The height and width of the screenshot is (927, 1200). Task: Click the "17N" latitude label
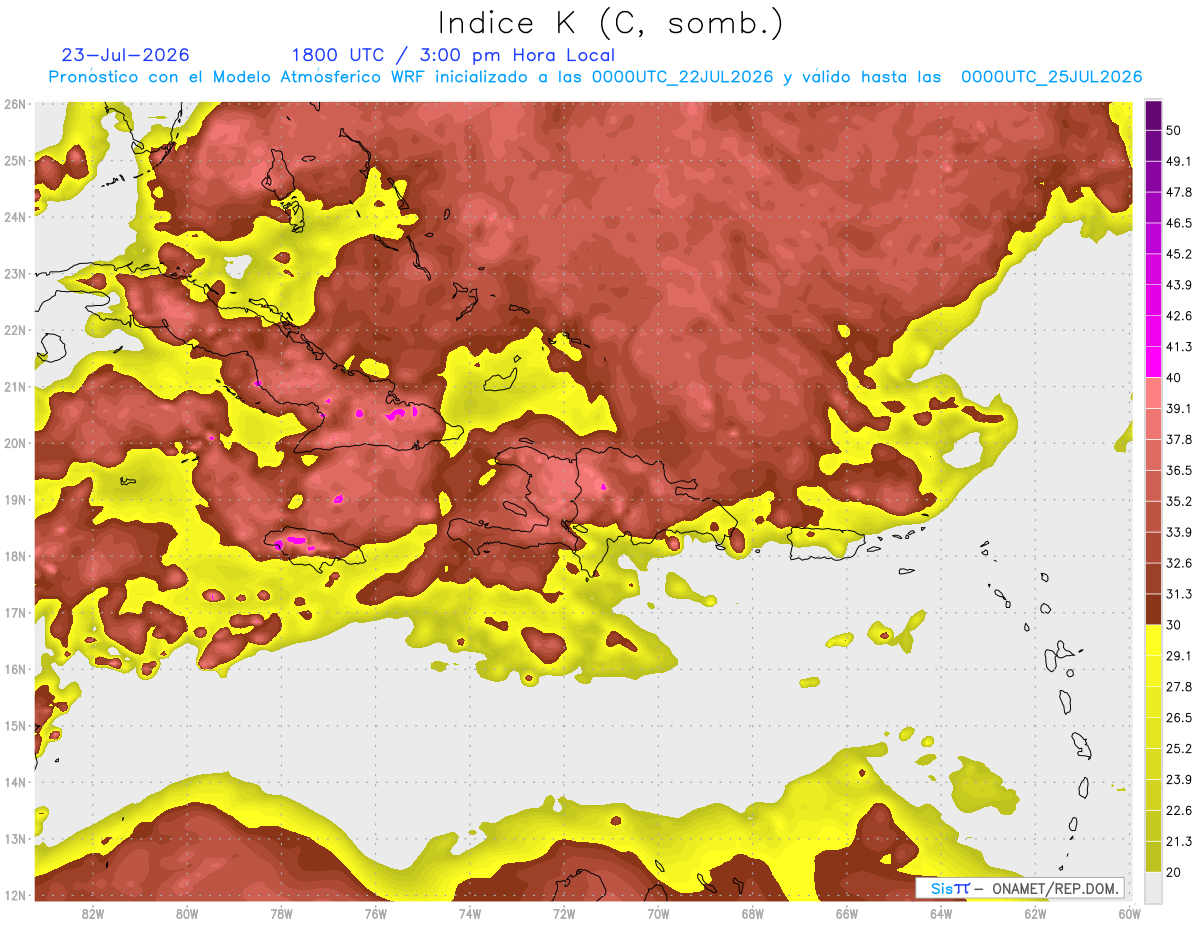point(15,612)
